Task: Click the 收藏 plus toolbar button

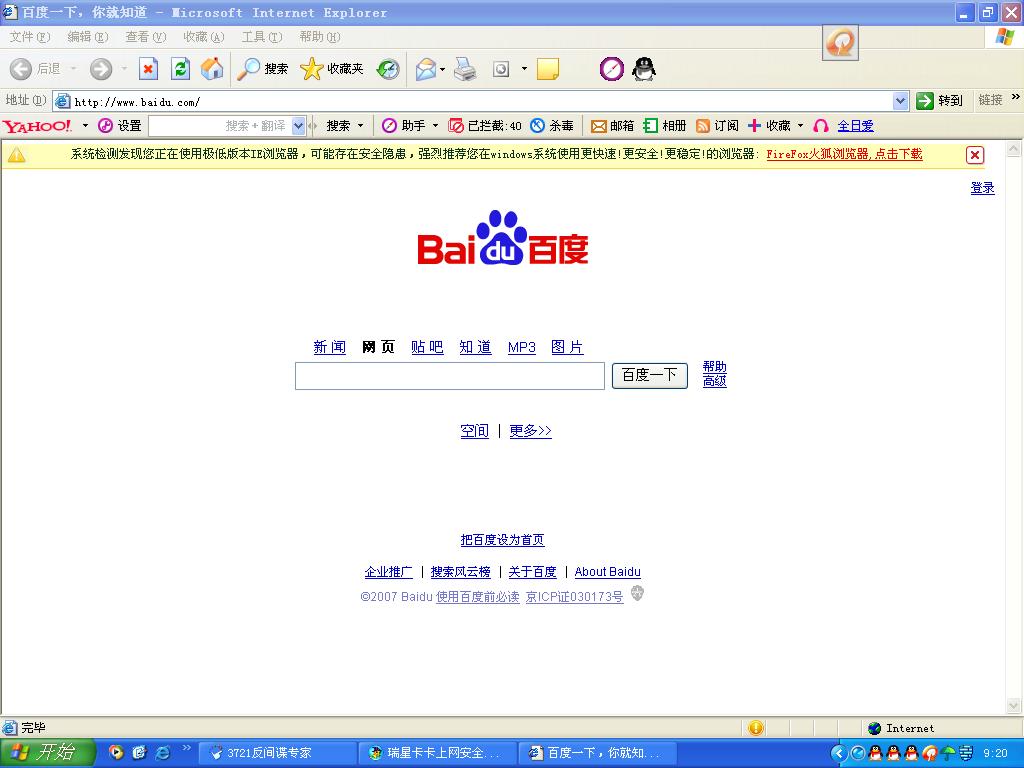Action: tap(769, 126)
